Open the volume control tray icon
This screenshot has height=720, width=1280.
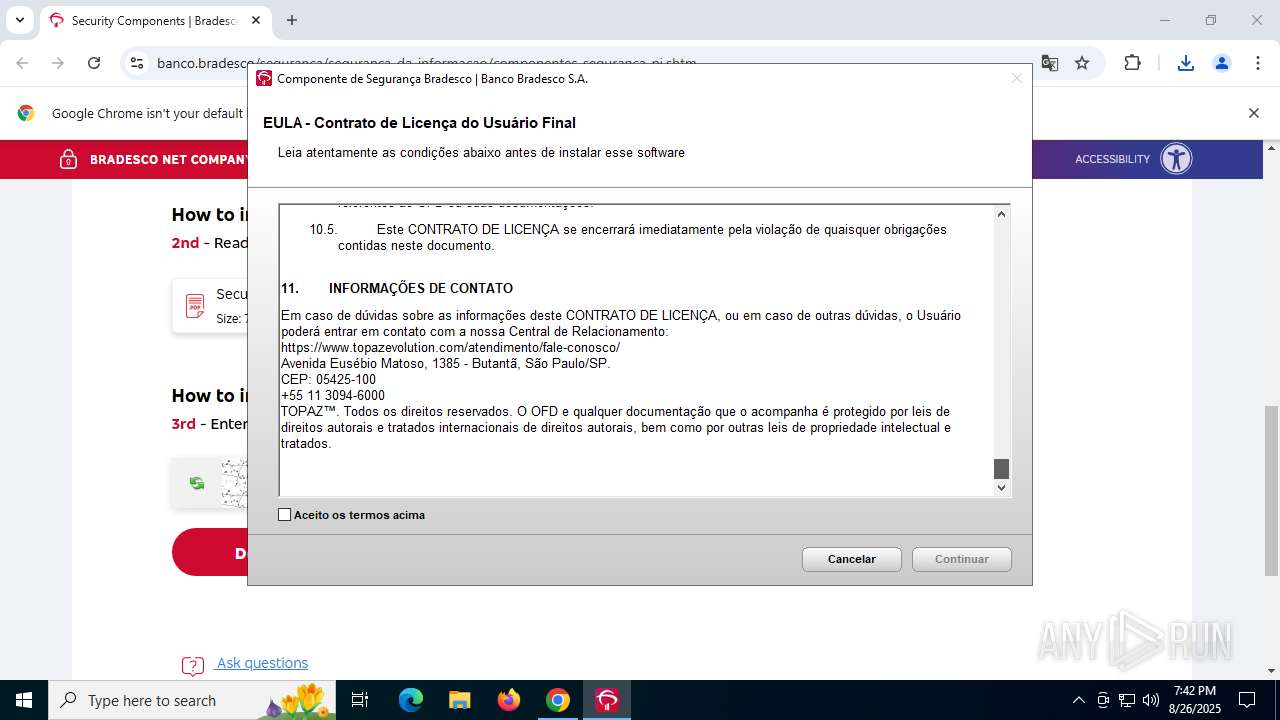click(1151, 700)
